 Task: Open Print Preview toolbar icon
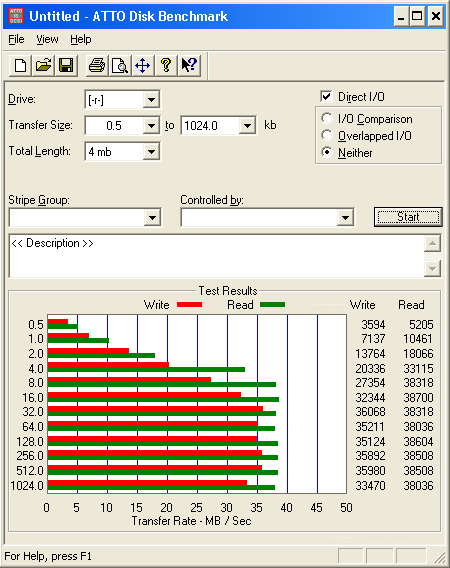(120, 66)
